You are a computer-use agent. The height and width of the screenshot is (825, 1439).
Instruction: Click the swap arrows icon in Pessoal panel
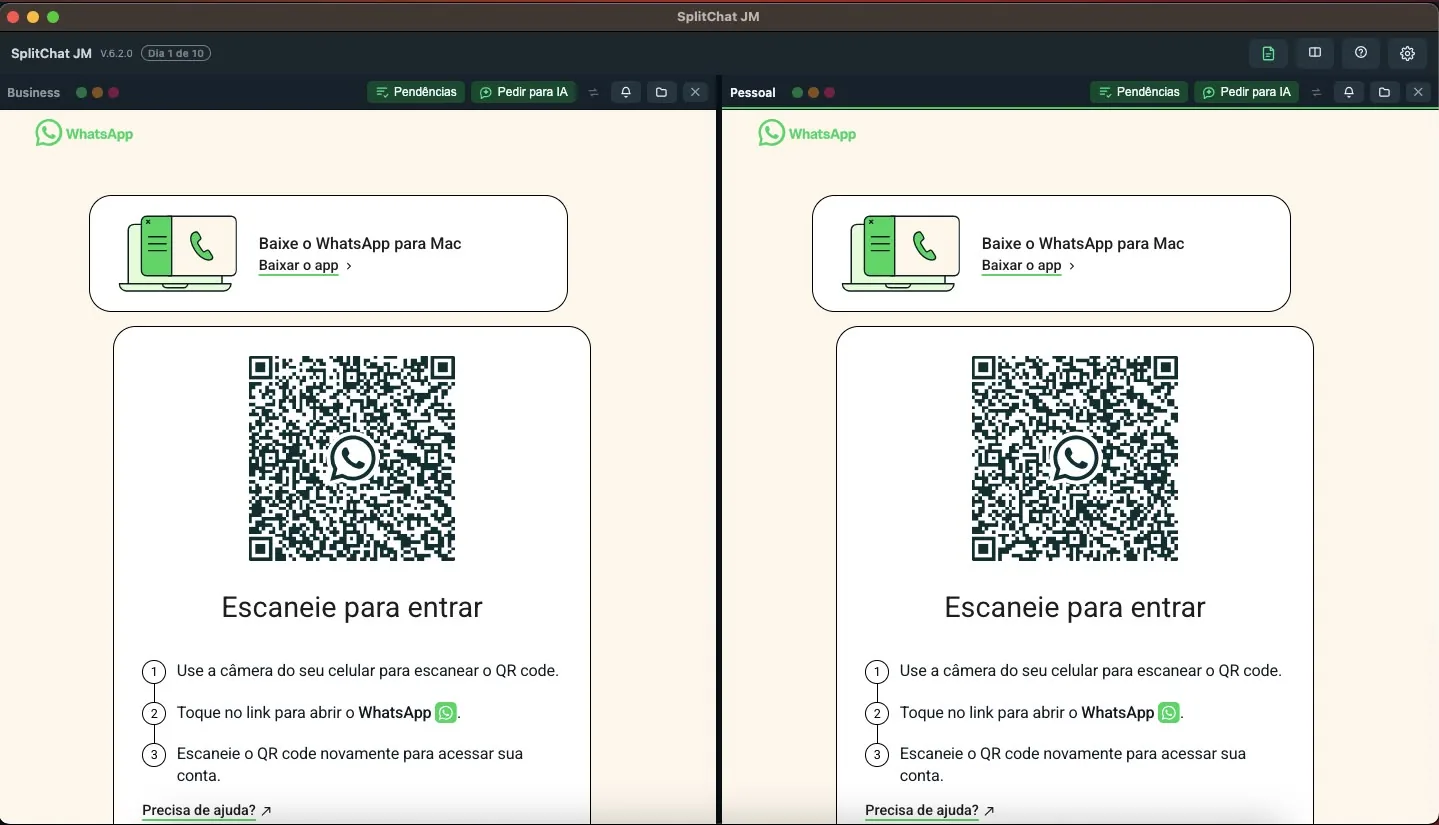click(1316, 92)
